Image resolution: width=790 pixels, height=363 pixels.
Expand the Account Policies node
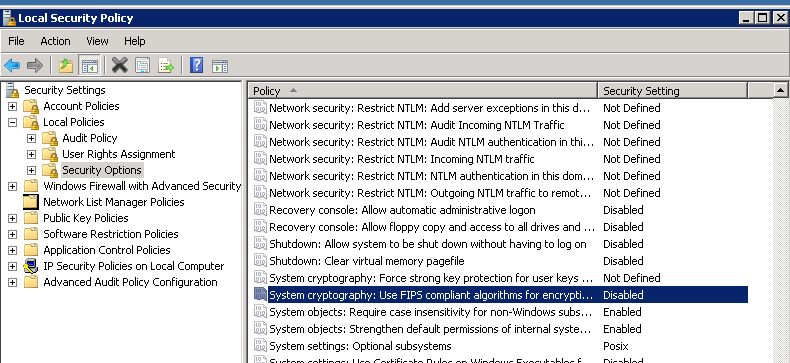coord(13,106)
